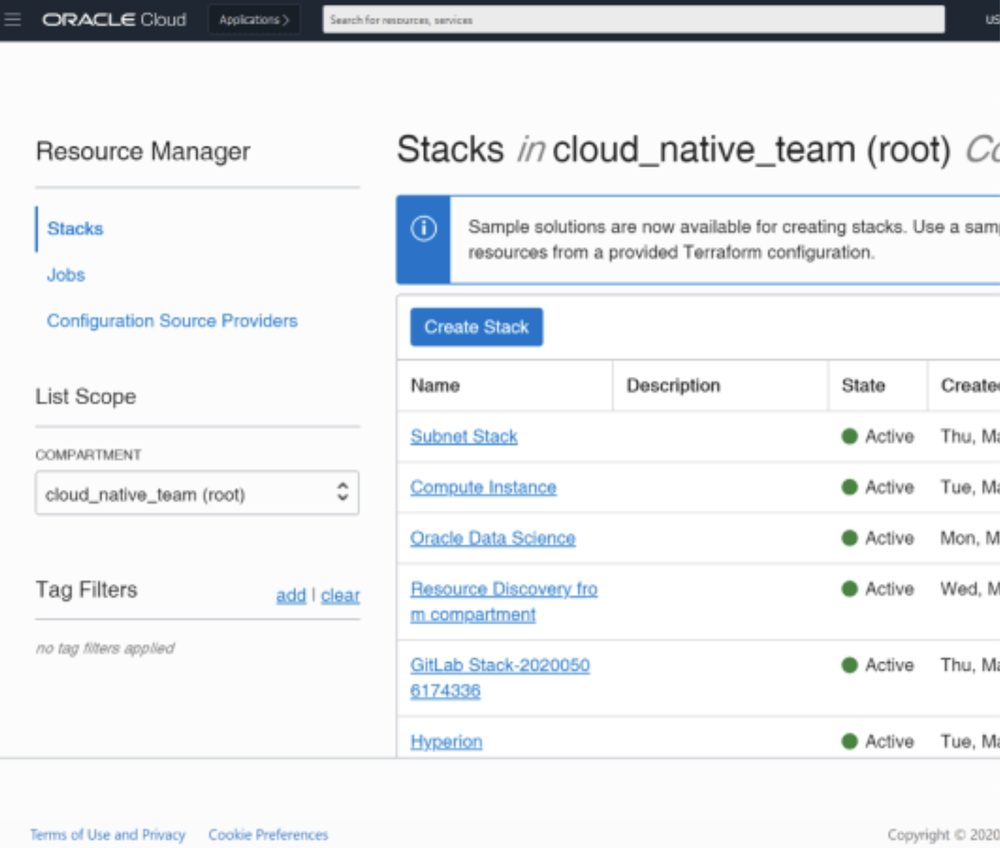Screen dimensions: 1000x848
Task: Click the Active status dot beside Hyperion
Action: [x=847, y=741]
